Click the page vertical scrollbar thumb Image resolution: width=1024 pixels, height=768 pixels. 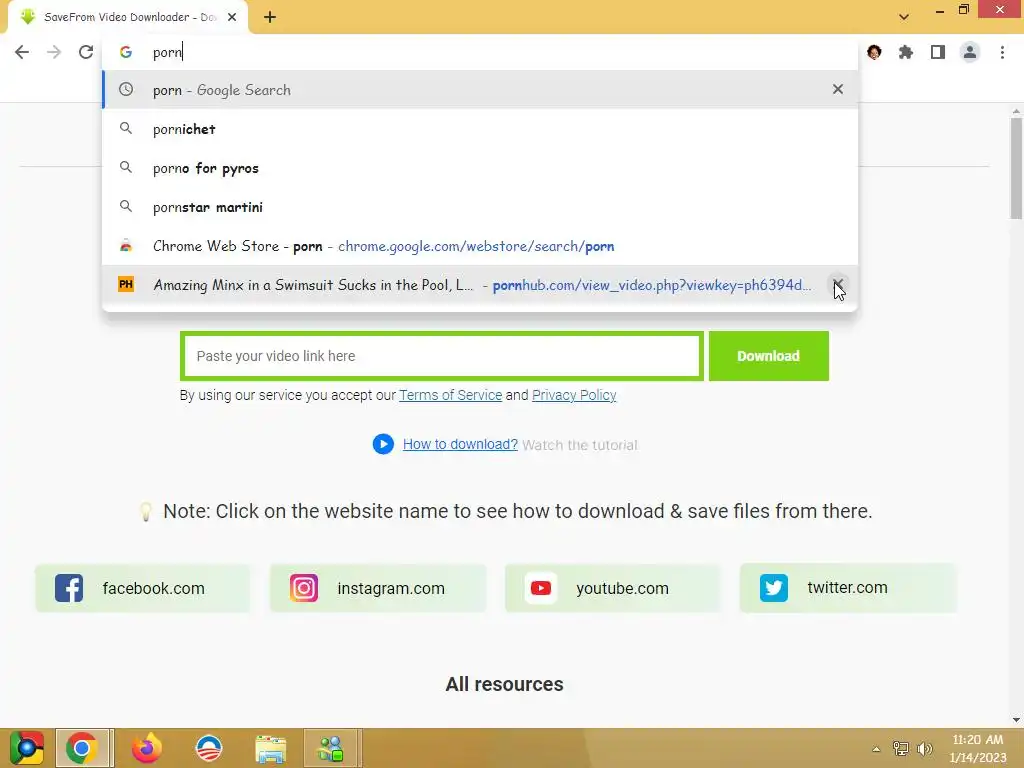coord(1016,168)
